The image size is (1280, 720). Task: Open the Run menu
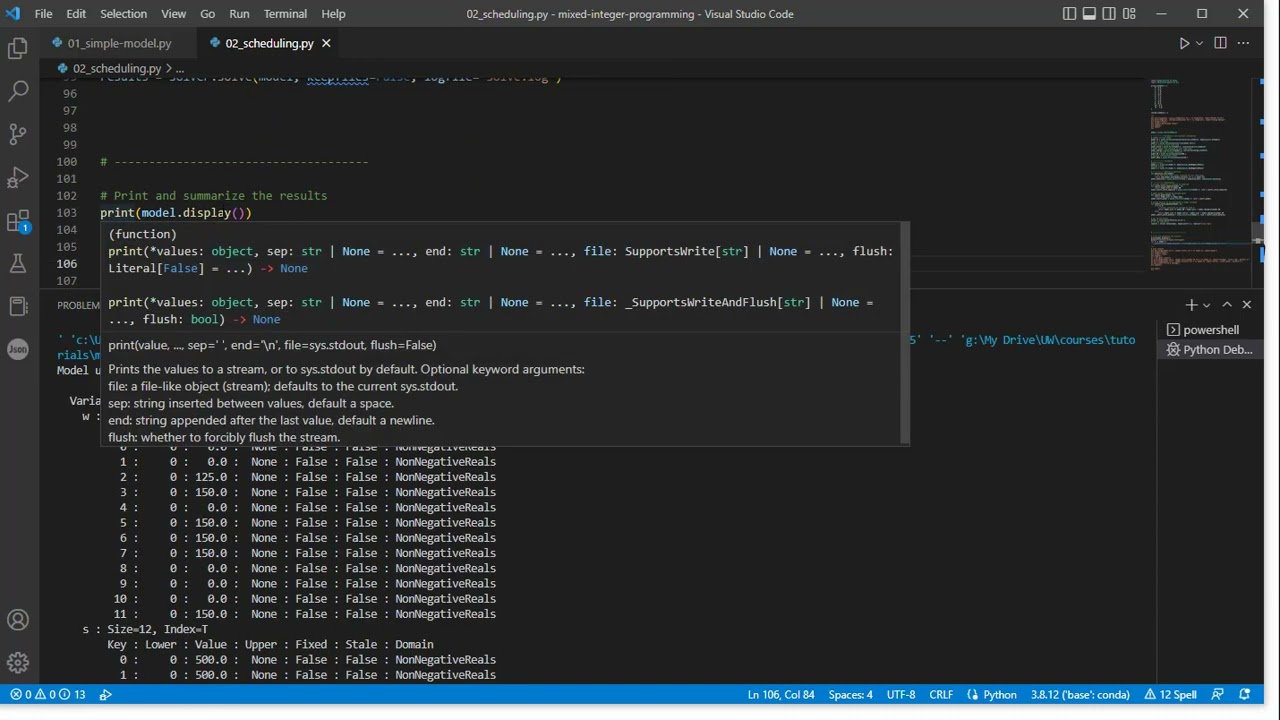pyautogui.click(x=239, y=14)
